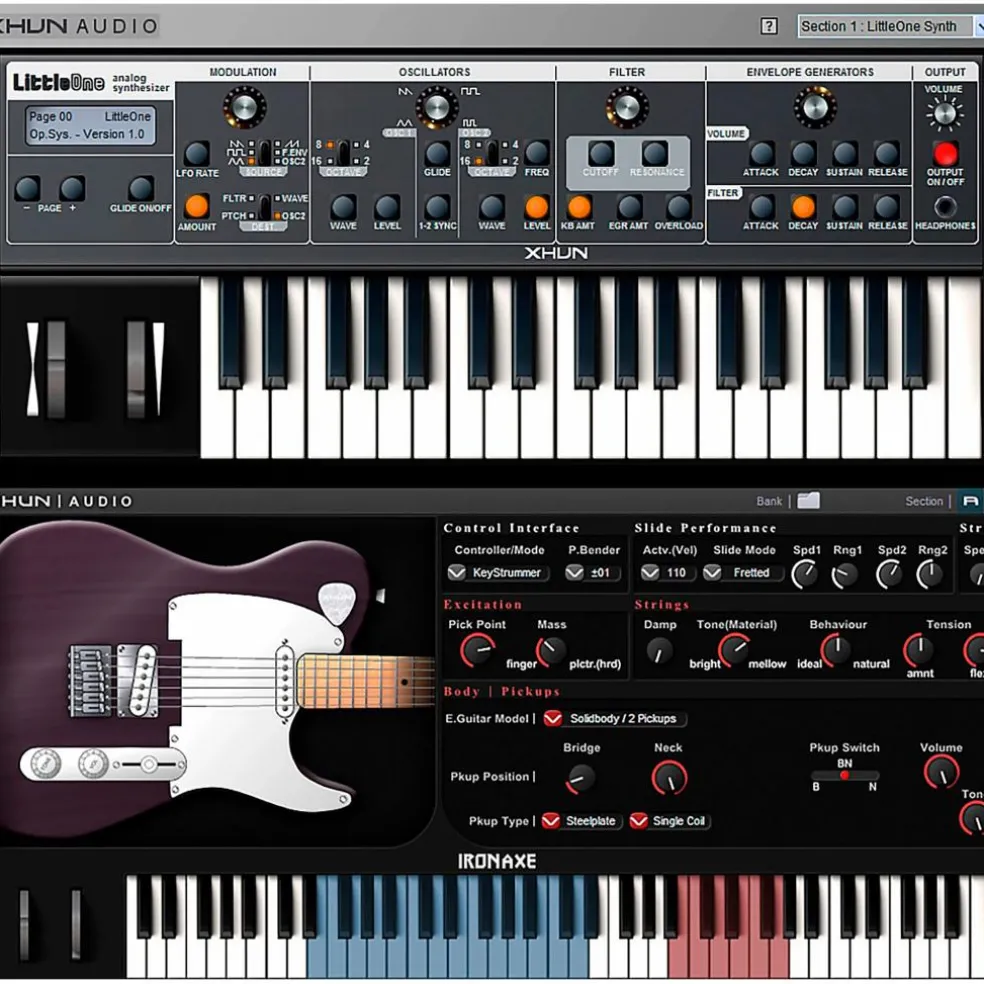Click the Bridge pickup position knob
Viewport: 984px width, 984px height.
click(581, 778)
